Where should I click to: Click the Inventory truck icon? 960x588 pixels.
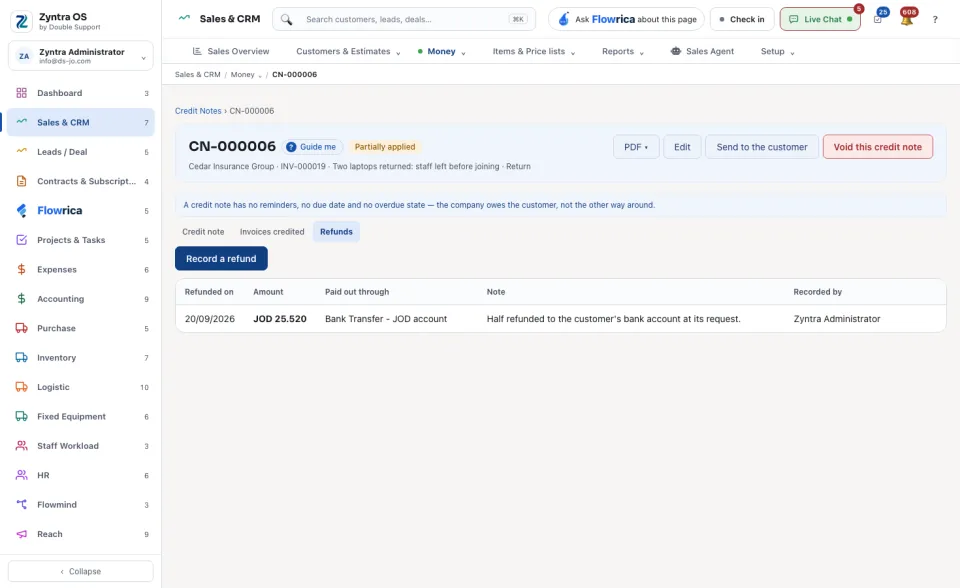pyautogui.click(x=21, y=357)
